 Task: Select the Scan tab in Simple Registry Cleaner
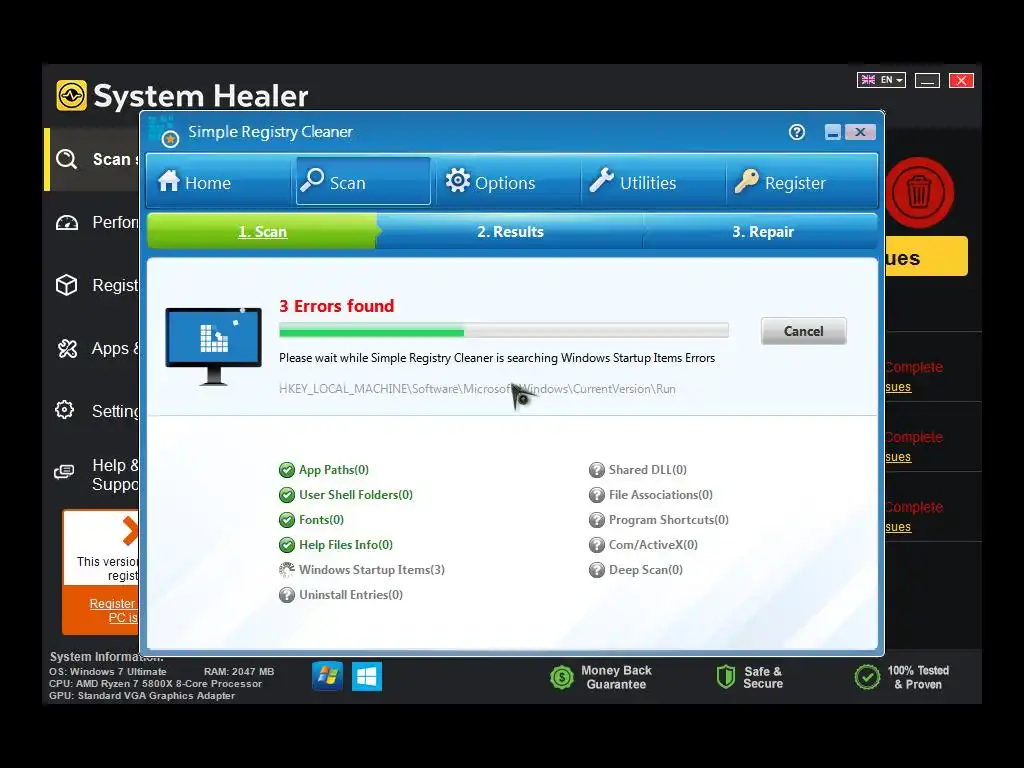point(363,182)
